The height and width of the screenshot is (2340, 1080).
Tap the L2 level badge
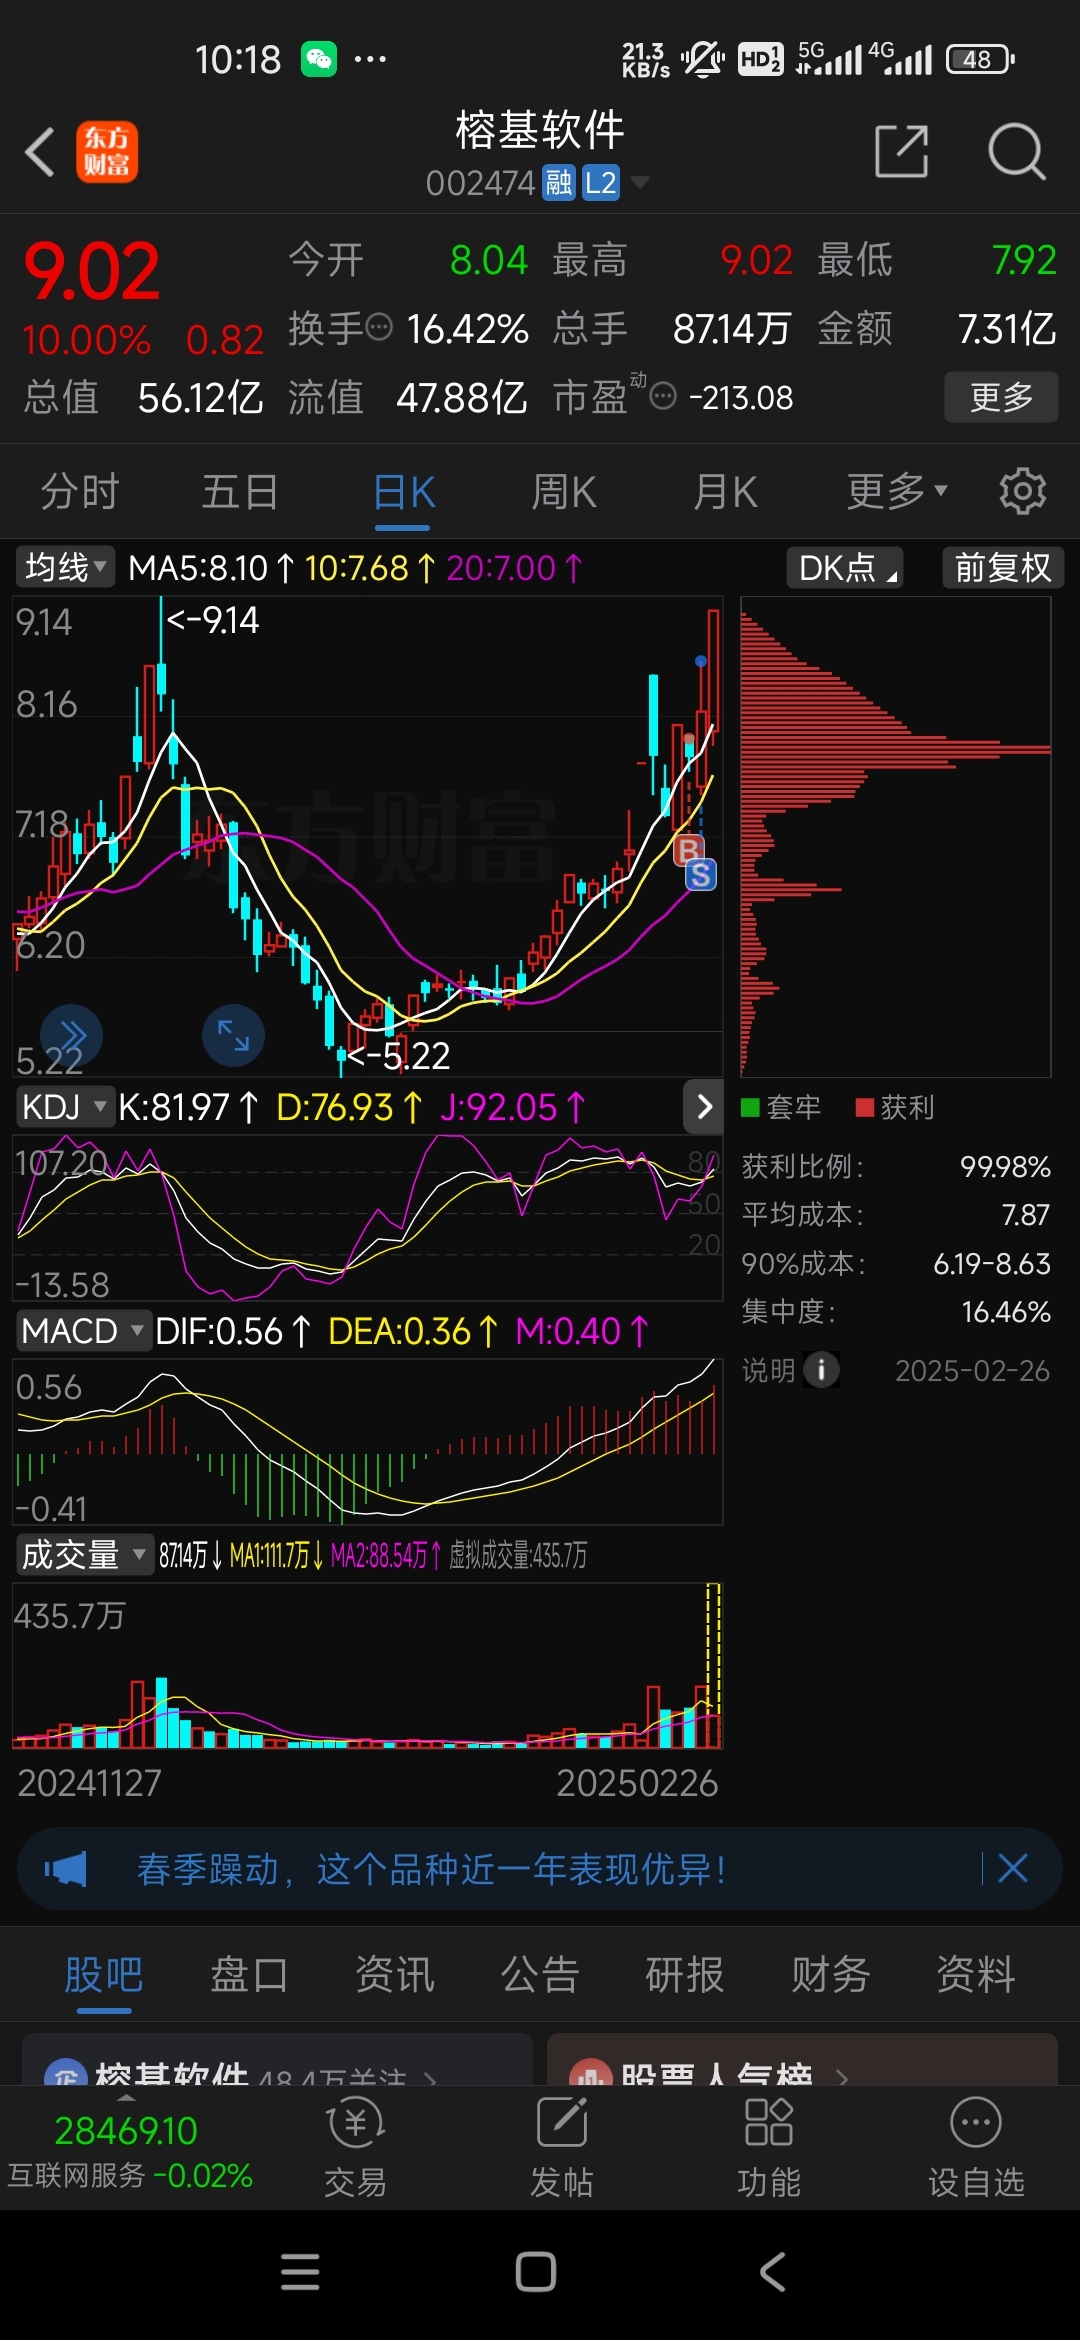(x=601, y=183)
